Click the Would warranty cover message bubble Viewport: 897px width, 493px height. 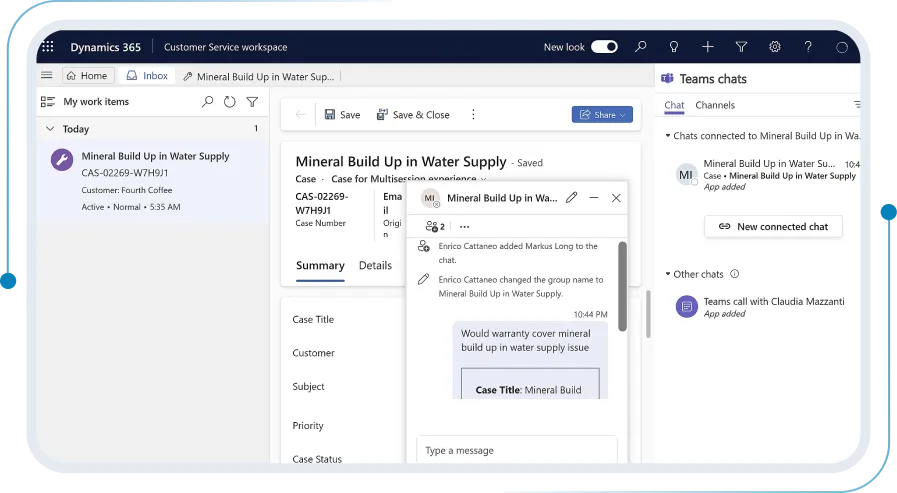(x=530, y=360)
